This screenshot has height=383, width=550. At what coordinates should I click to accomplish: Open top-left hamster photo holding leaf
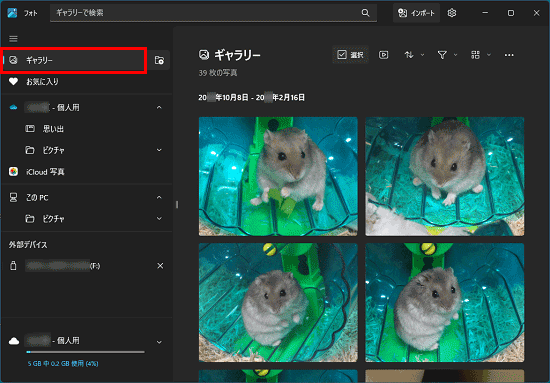[x=278, y=176]
